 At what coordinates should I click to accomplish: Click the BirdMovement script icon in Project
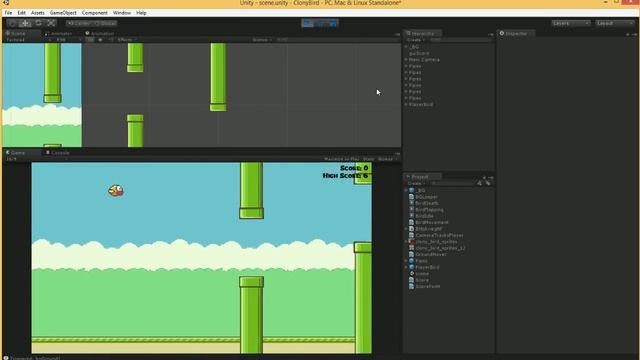pos(411,222)
